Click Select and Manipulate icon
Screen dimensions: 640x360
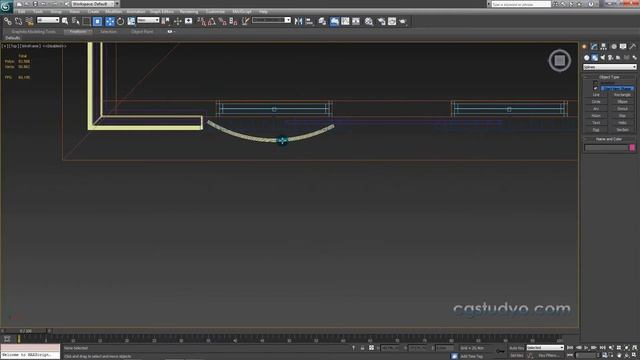177,21
